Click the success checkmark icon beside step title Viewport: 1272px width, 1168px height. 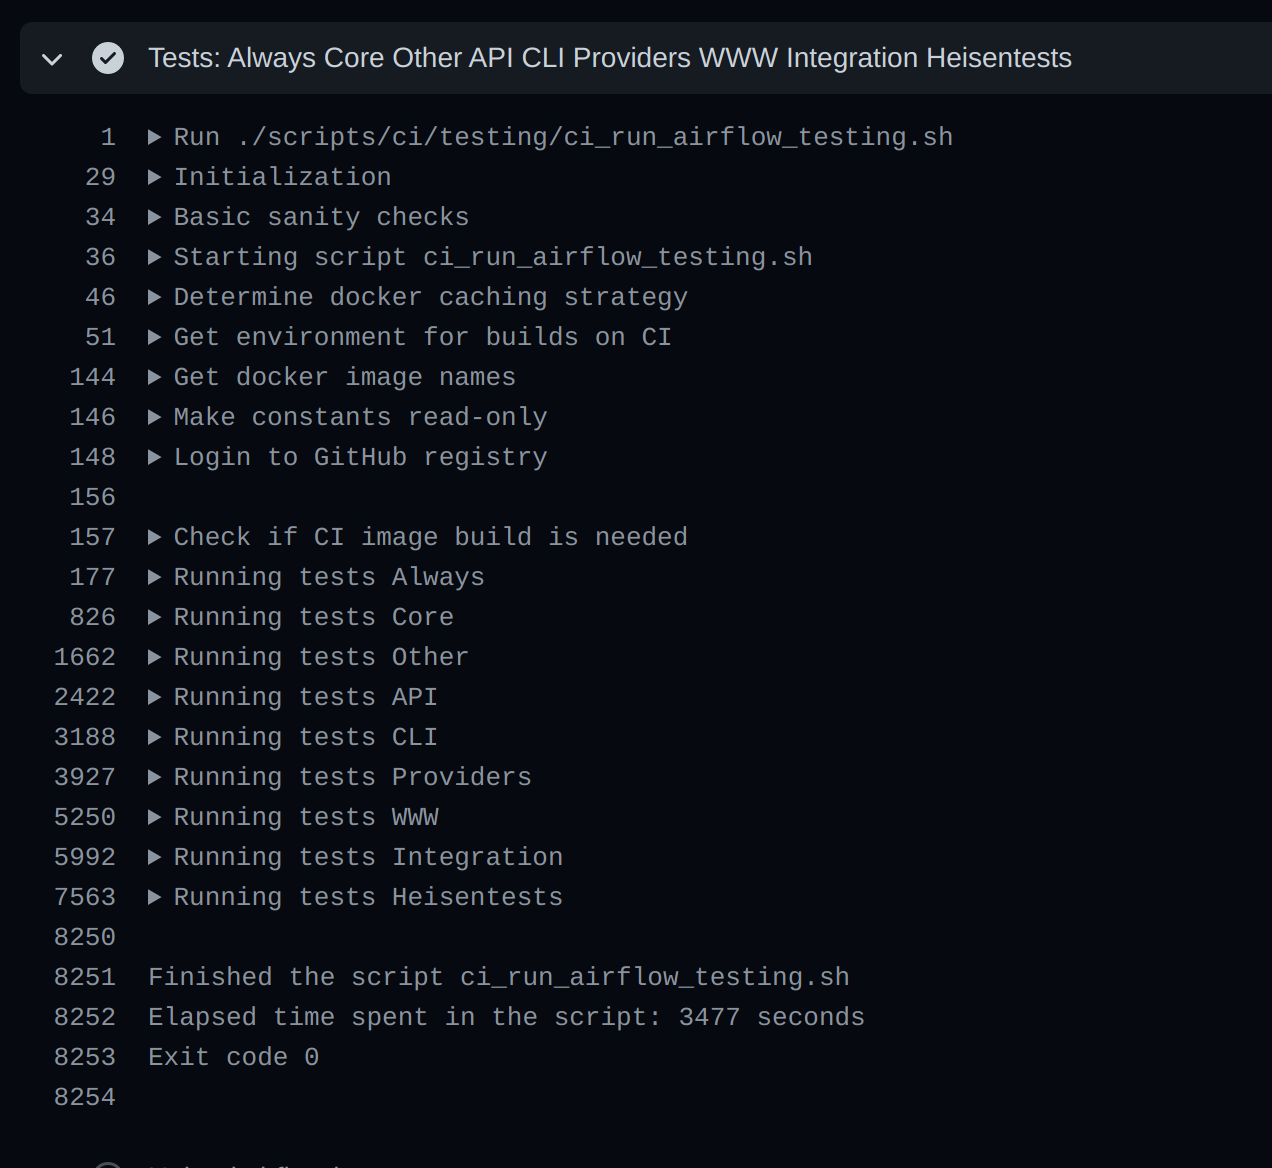click(108, 58)
